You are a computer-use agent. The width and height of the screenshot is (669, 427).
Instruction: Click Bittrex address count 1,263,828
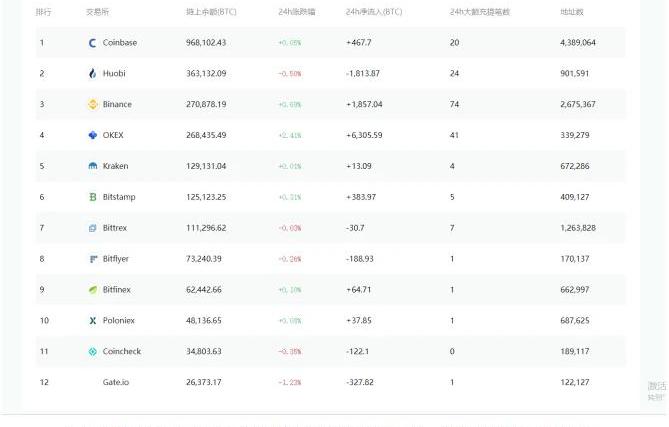(578, 228)
